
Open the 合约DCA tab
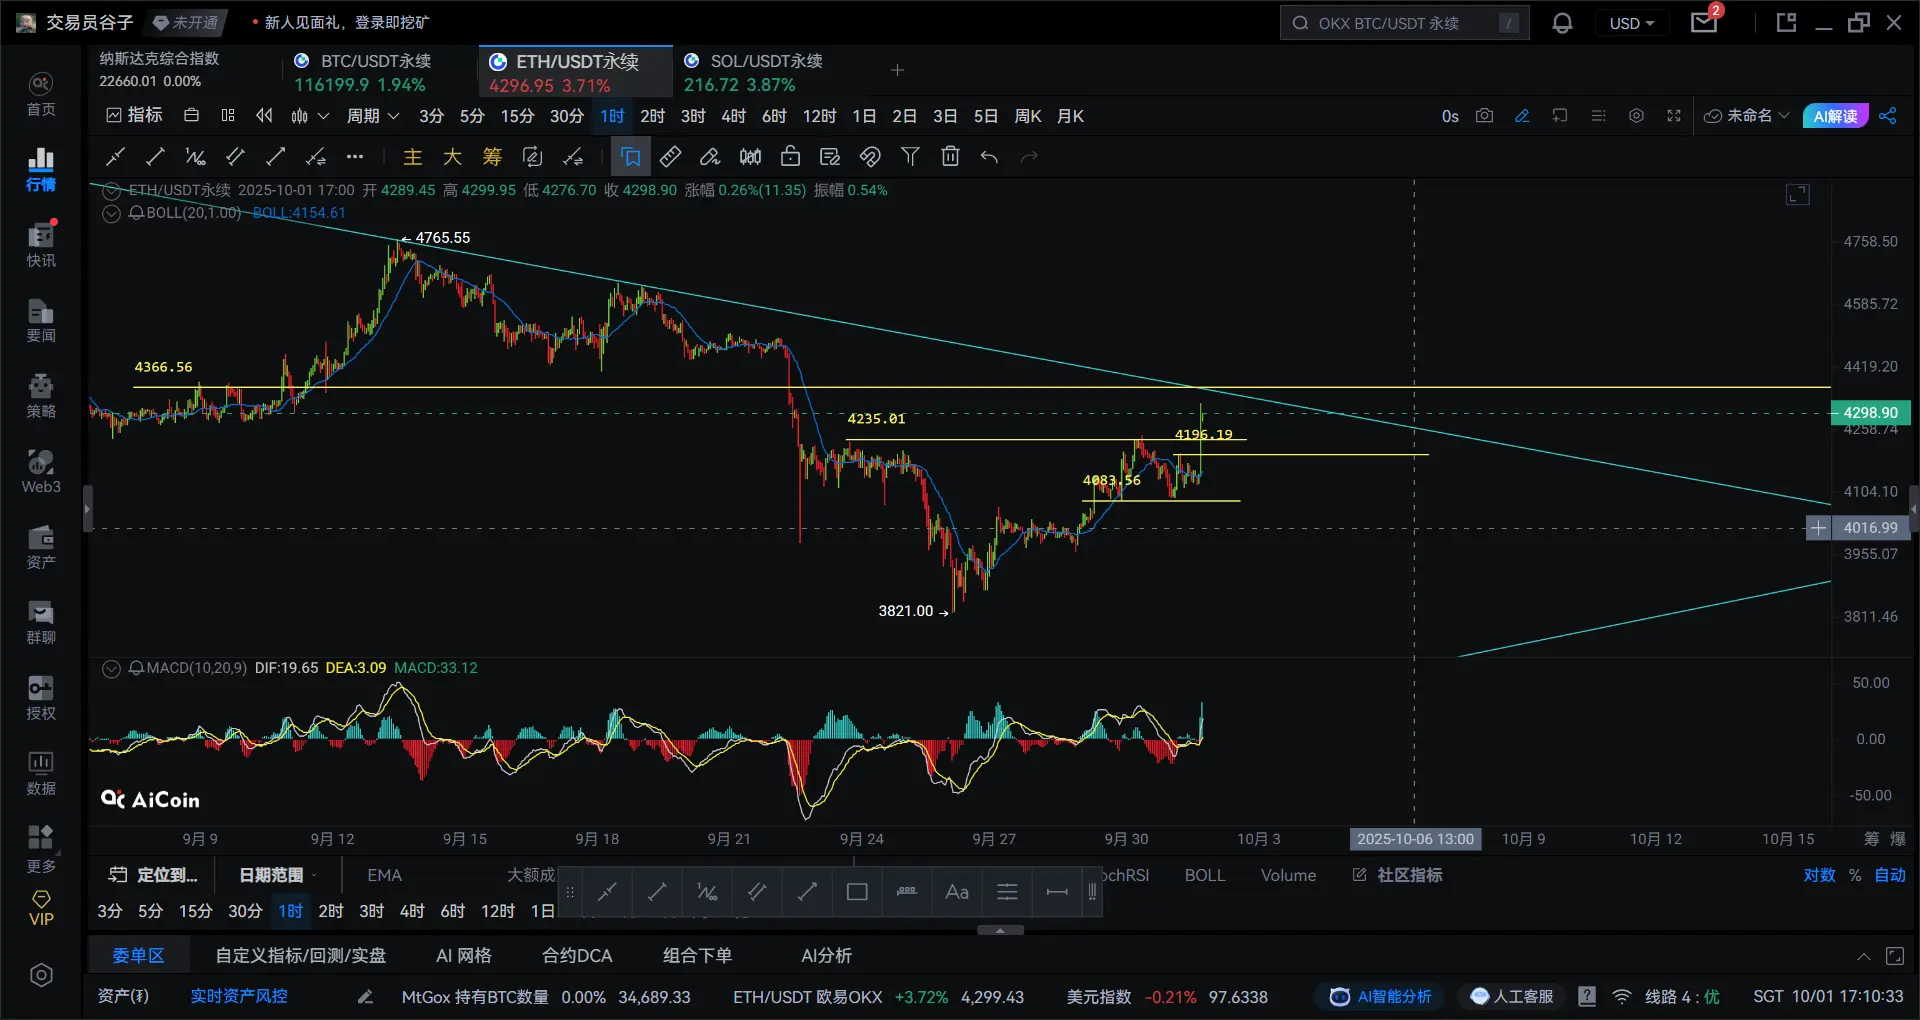point(577,956)
